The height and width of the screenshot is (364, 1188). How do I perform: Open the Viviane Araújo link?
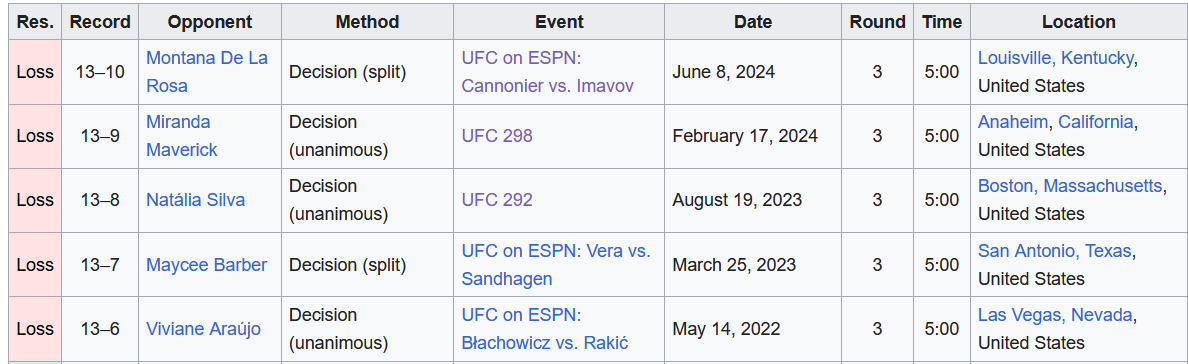[x=203, y=329]
